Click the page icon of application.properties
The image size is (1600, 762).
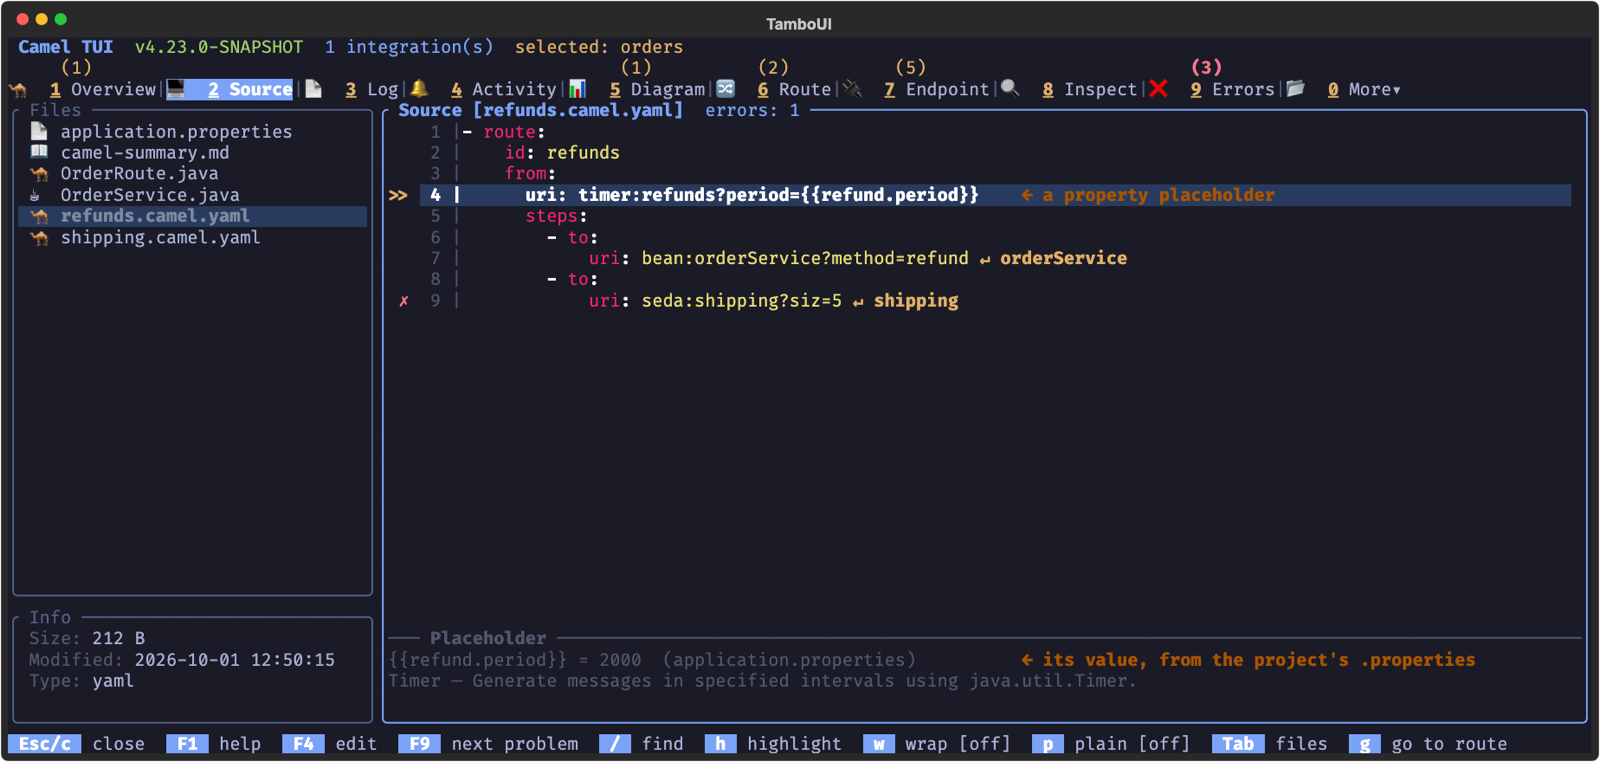39,131
